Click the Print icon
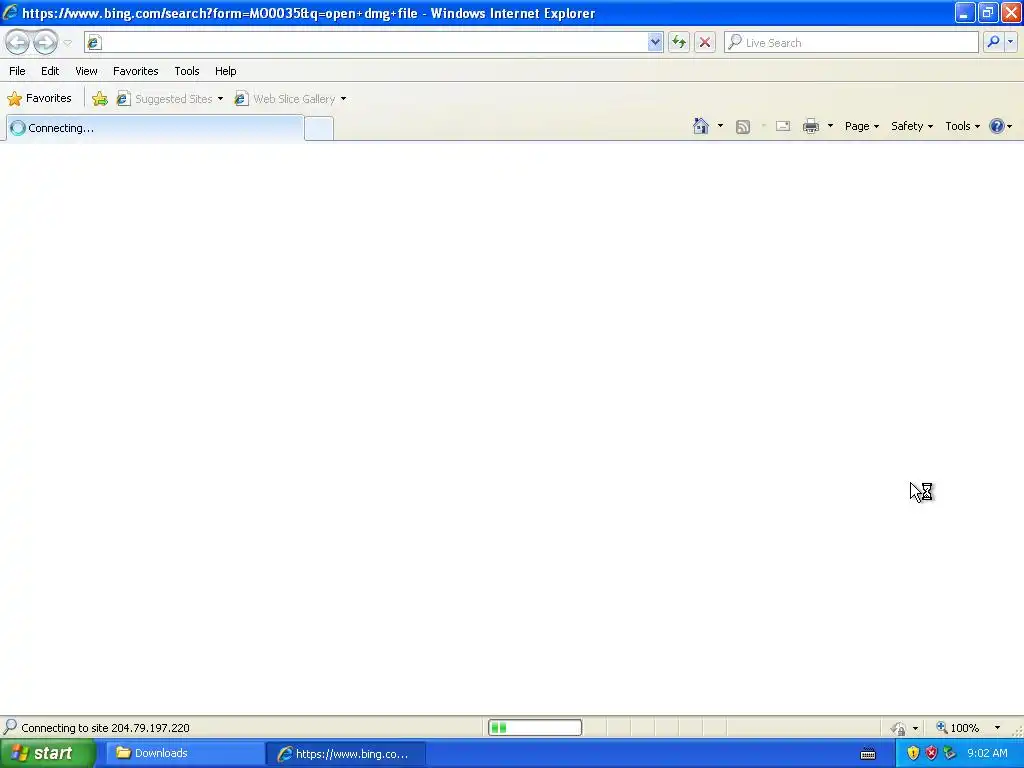This screenshot has width=1024, height=768. click(810, 126)
